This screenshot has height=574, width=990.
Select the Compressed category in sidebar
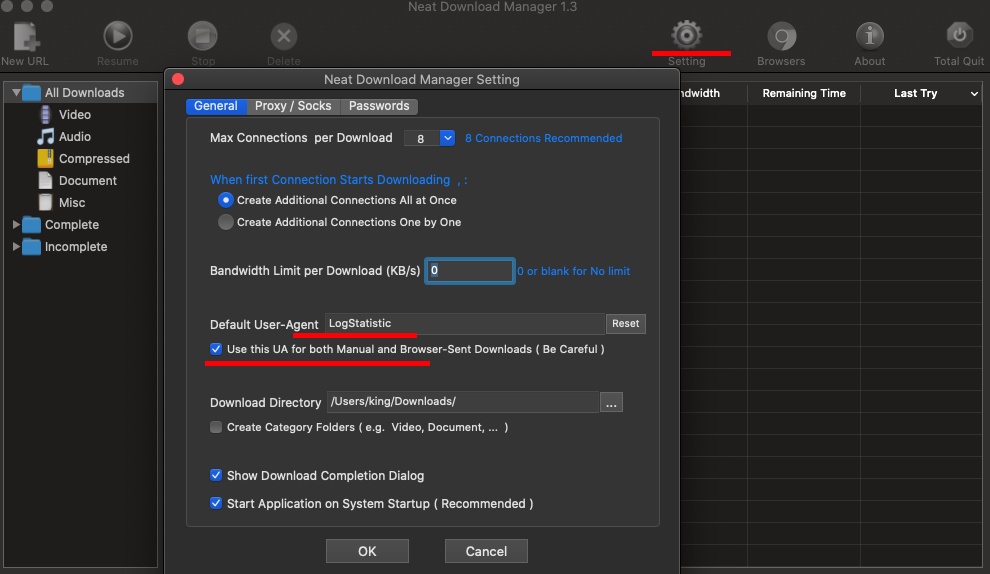click(93, 159)
